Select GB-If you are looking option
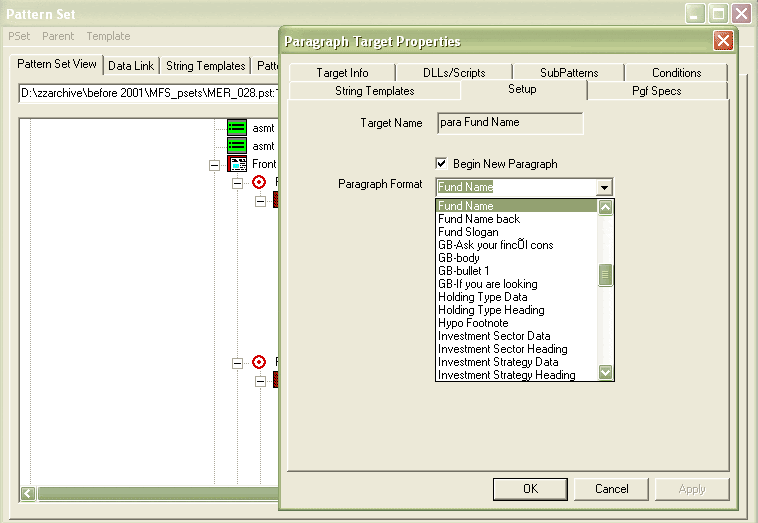This screenshot has width=758, height=523. pyautogui.click(x=517, y=284)
